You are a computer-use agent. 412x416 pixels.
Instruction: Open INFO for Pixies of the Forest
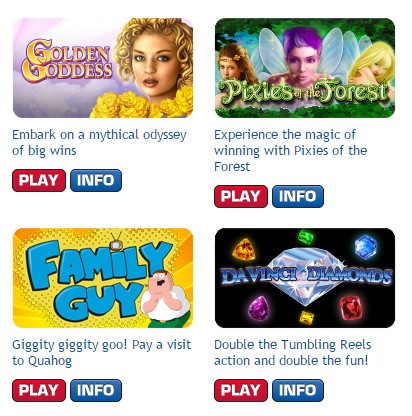[x=298, y=196]
